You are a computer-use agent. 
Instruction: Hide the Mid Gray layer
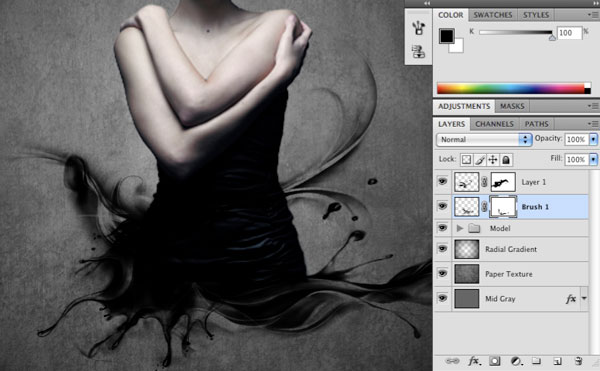442,298
